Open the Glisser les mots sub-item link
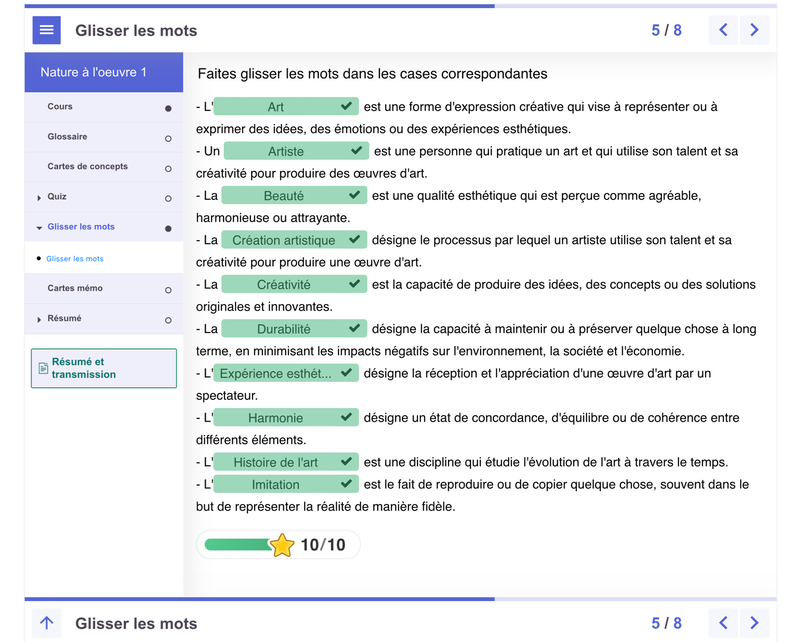 coord(75,259)
